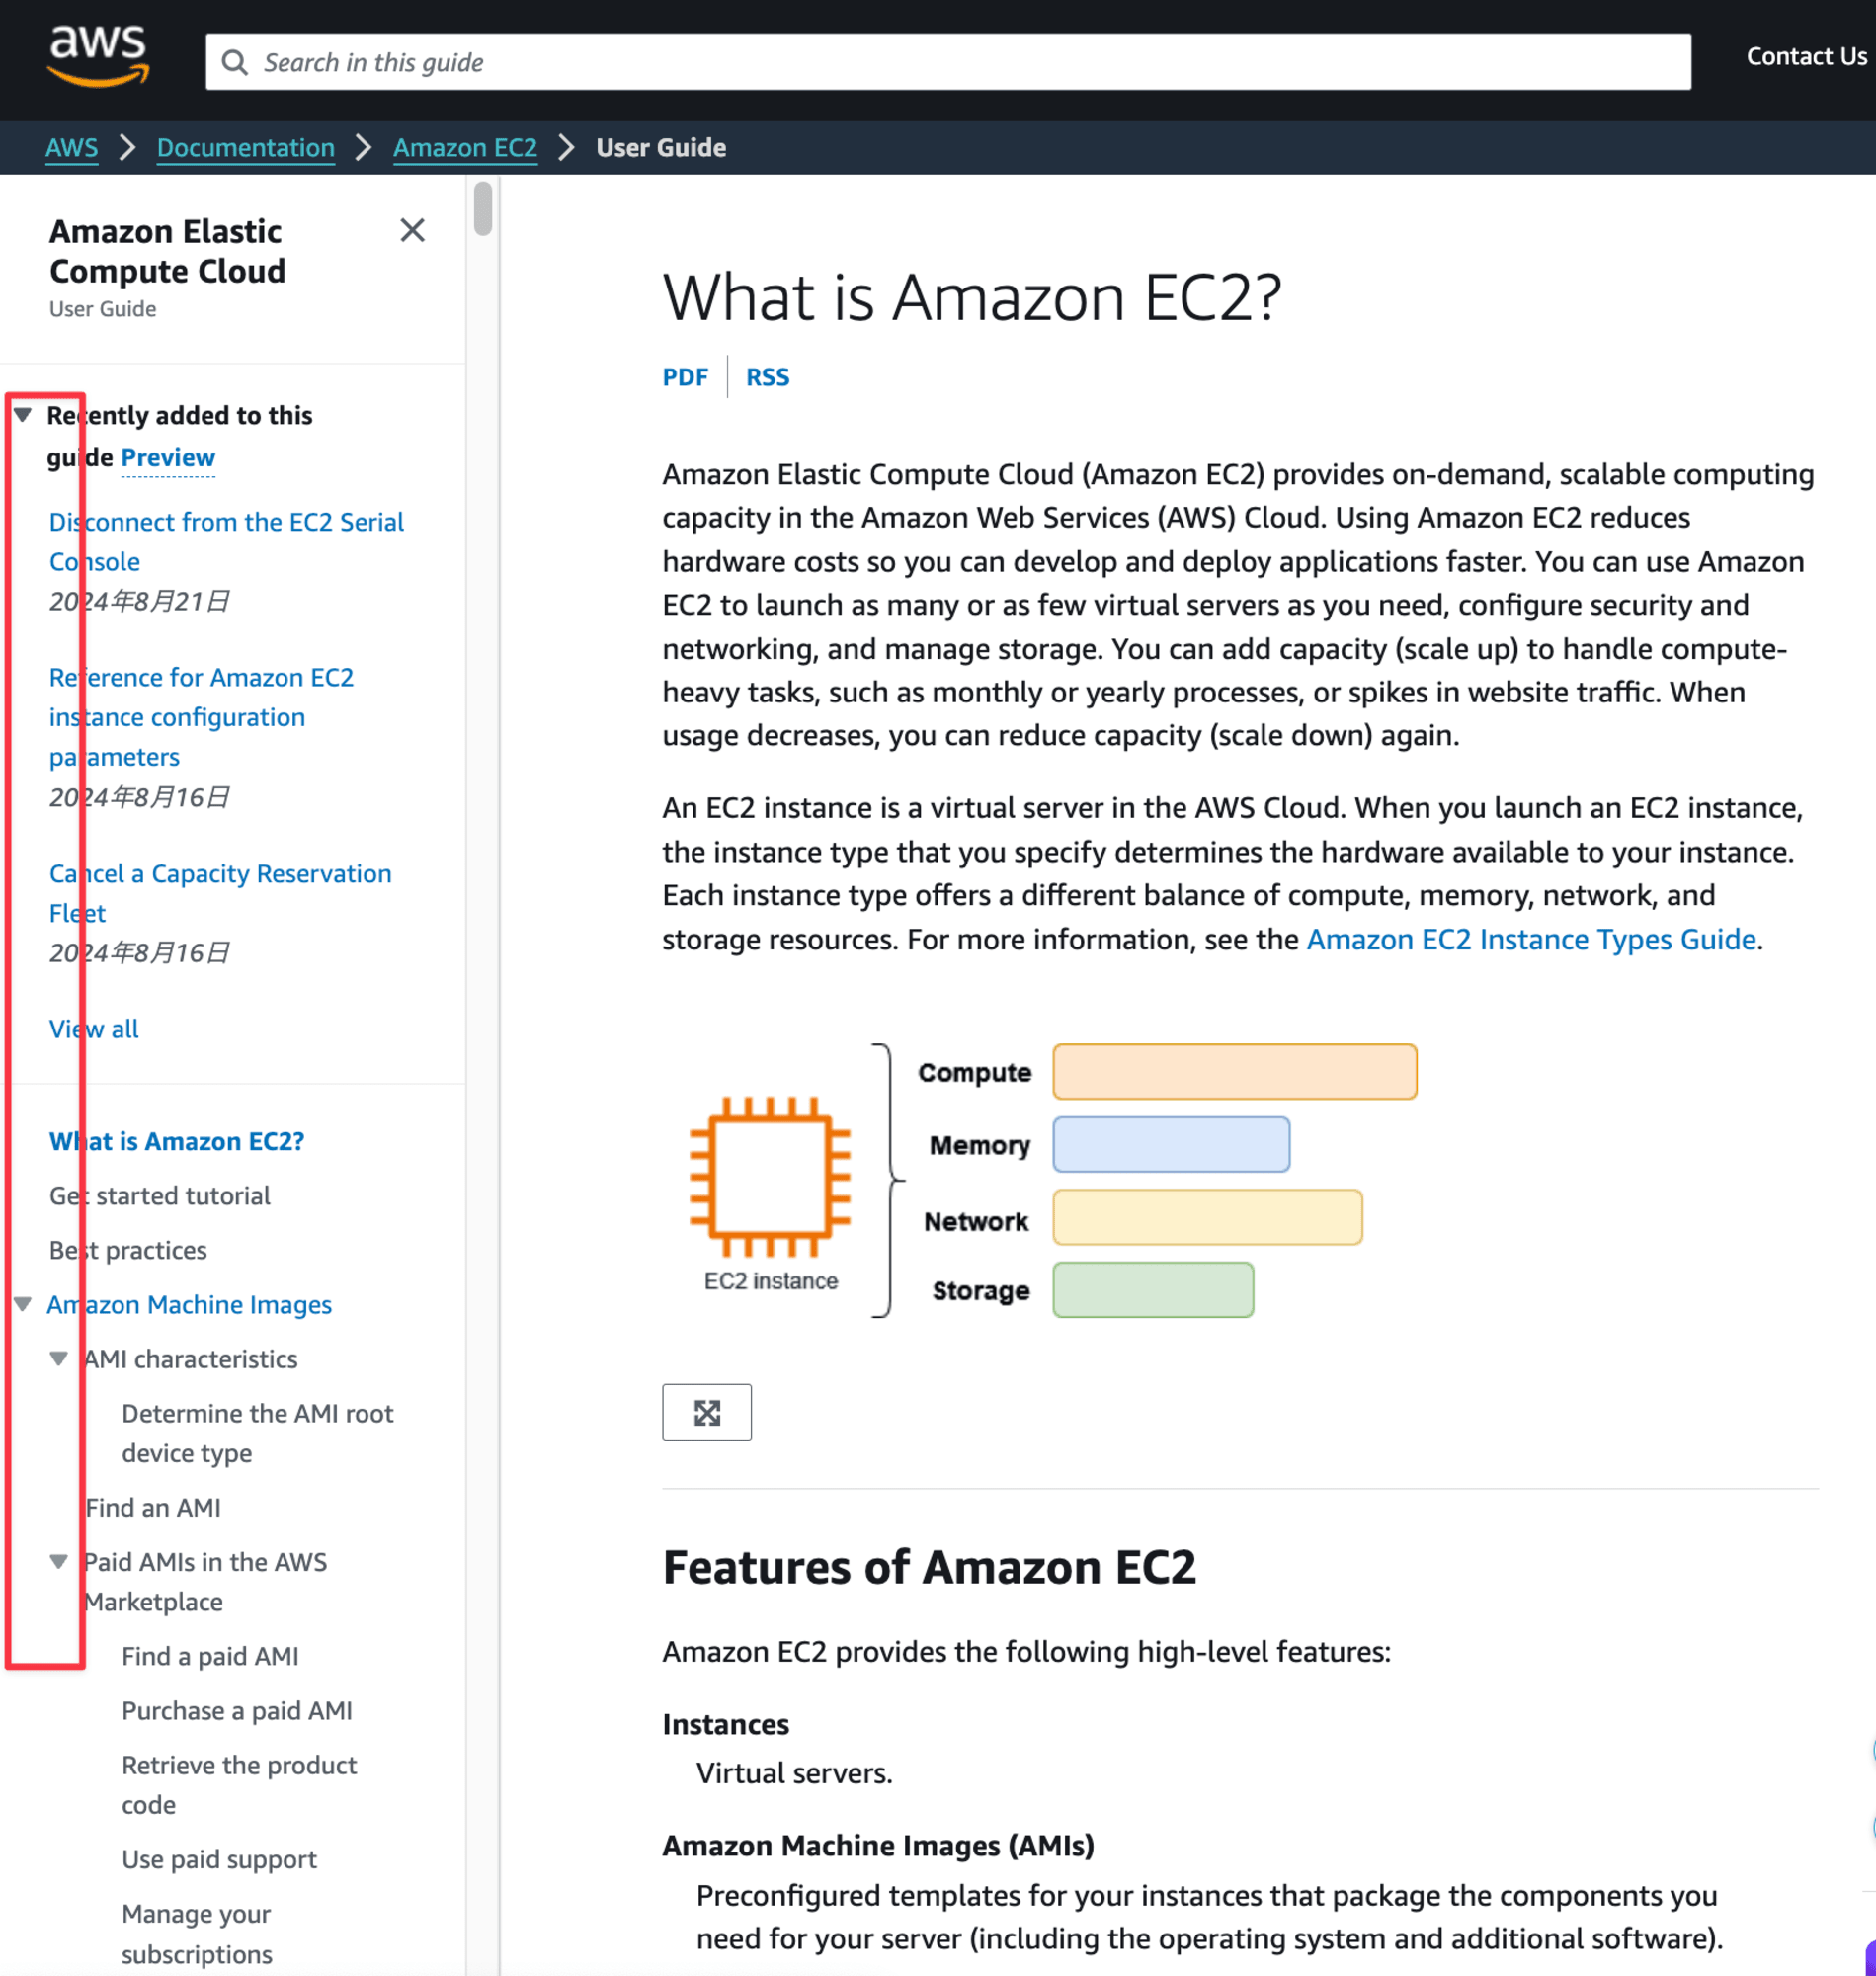Viewport: 1876px width, 1976px height.
Task: Open Best practices page
Action: 128,1250
